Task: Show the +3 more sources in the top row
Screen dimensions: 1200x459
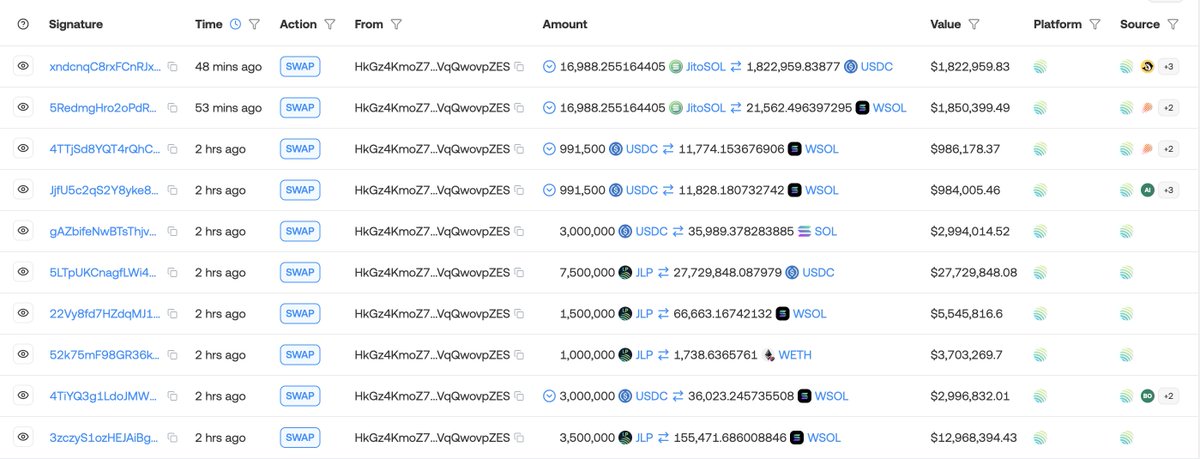Action: 1169,67
